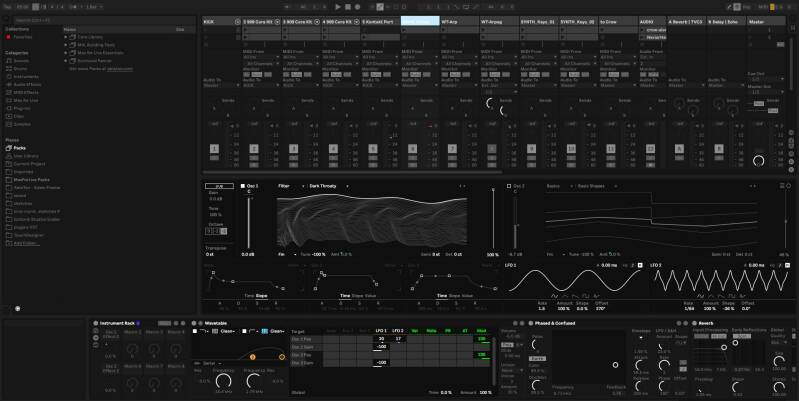Click the Favorites red tag collection
Viewport: 799px width, 401px height.
[x=20, y=35]
